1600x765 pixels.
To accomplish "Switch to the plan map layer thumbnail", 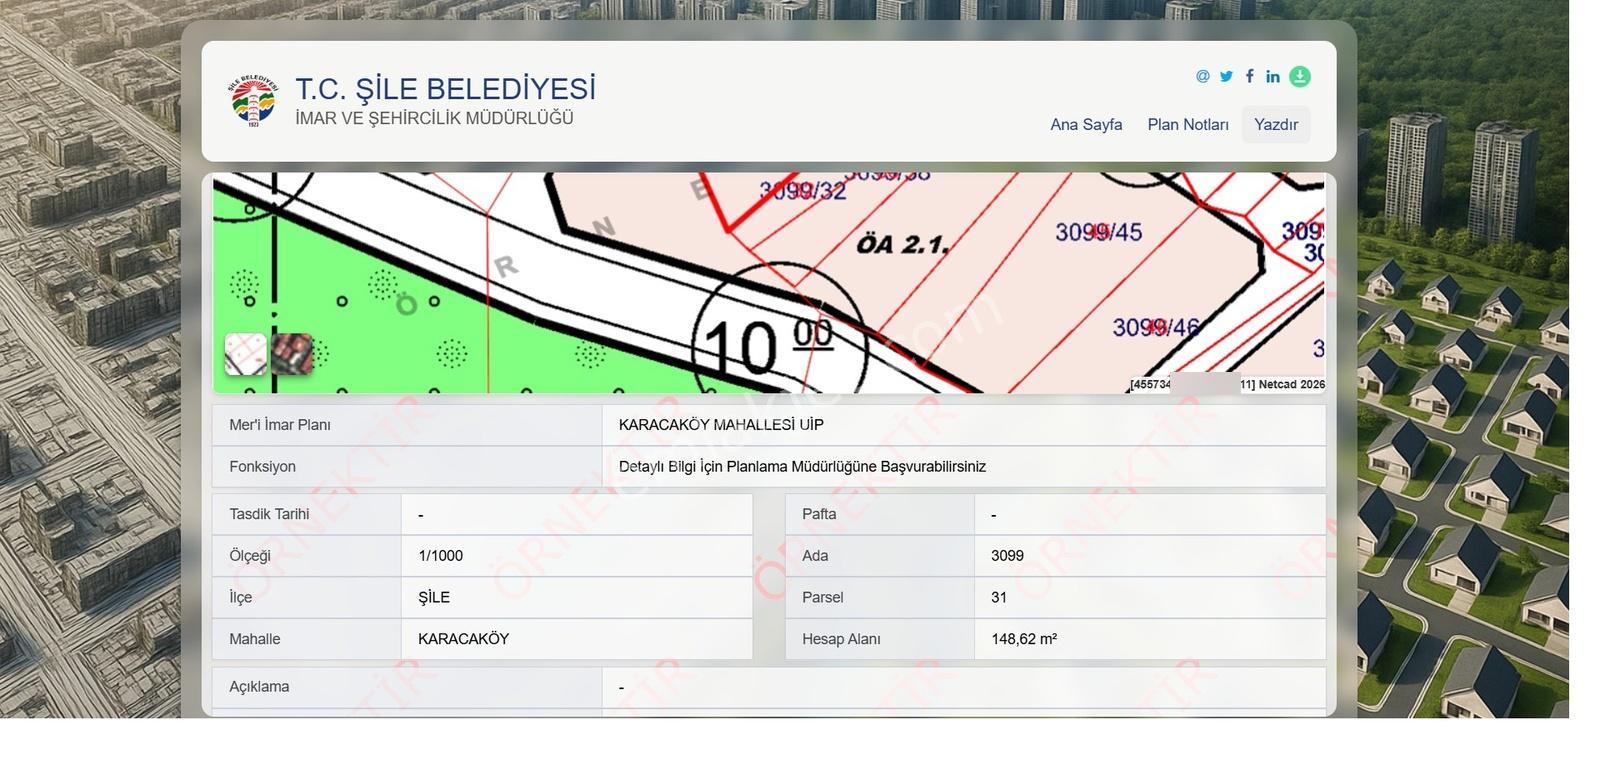I will (245, 354).
